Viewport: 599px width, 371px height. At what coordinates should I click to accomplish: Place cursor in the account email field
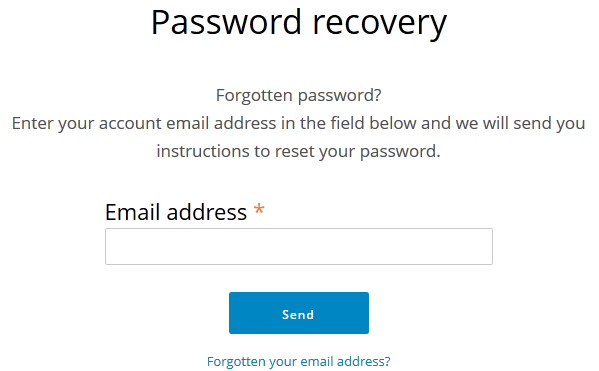(299, 246)
